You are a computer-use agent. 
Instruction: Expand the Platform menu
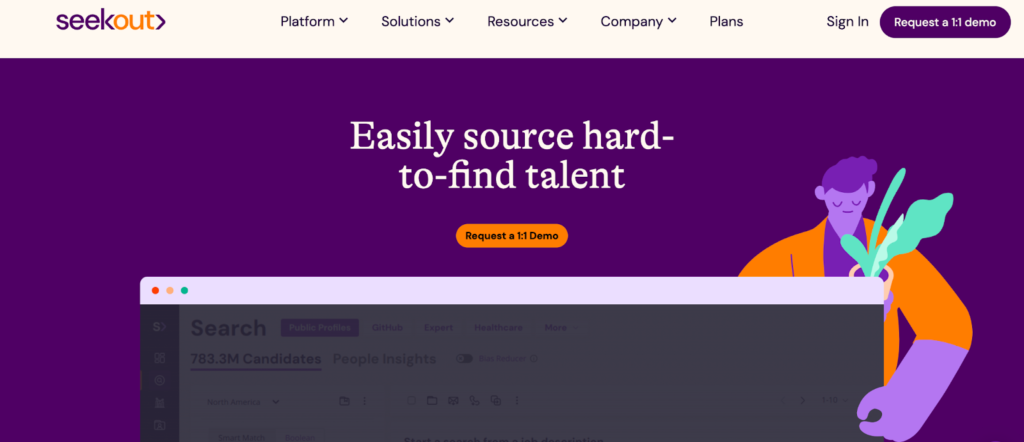point(314,21)
